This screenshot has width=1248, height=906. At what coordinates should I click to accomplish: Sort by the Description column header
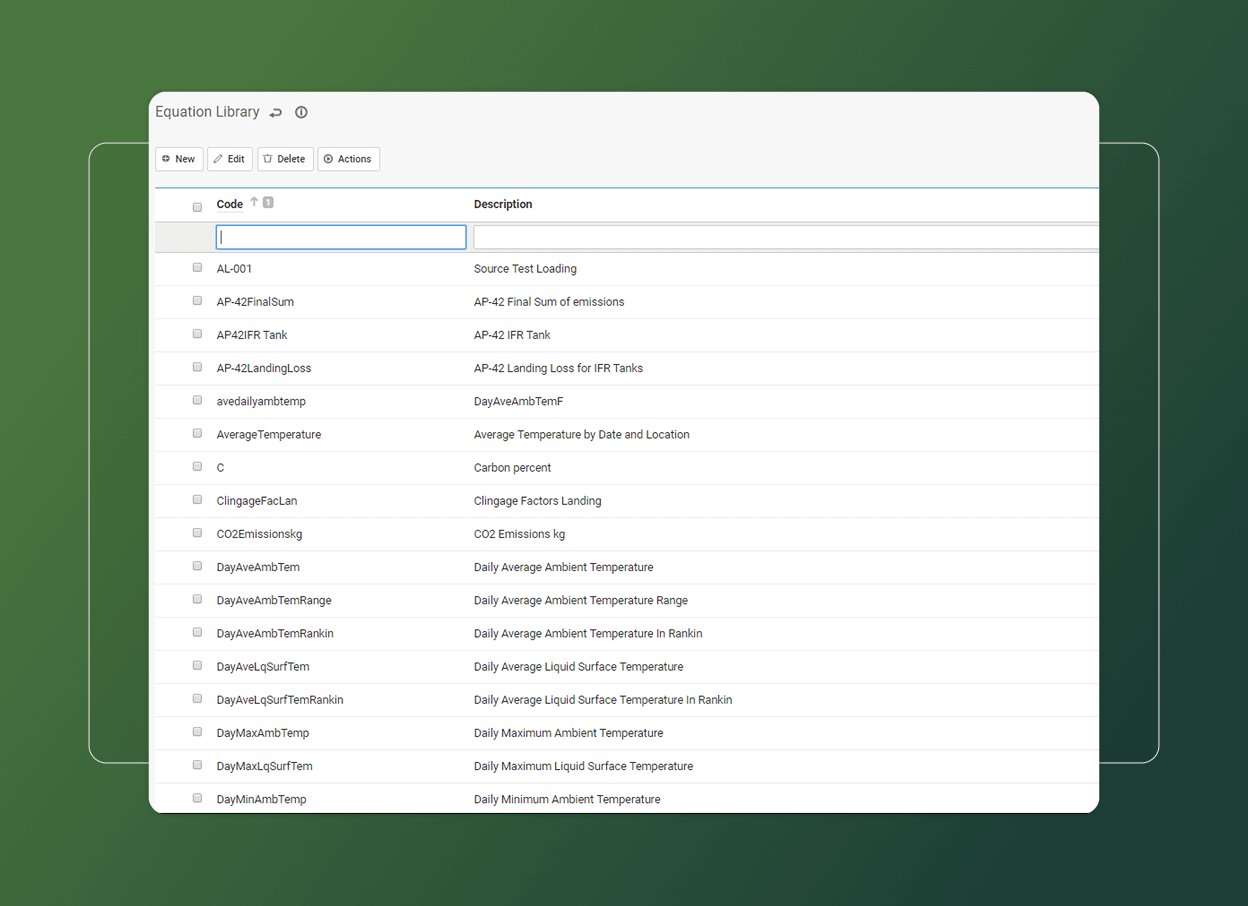pyautogui.click(x=503, y=204)
